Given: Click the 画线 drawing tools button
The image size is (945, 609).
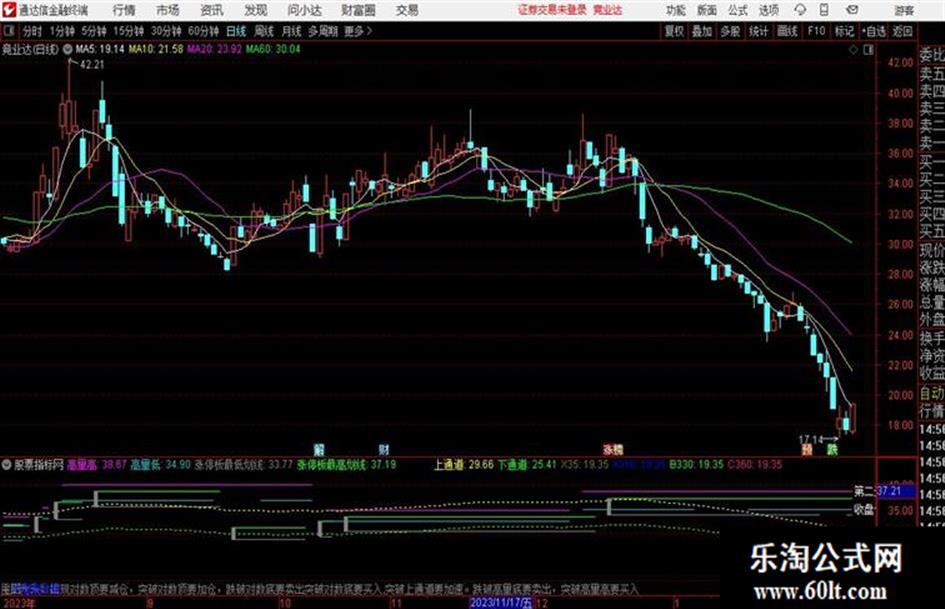Looking at the screenshot, I should coord(787,31).
